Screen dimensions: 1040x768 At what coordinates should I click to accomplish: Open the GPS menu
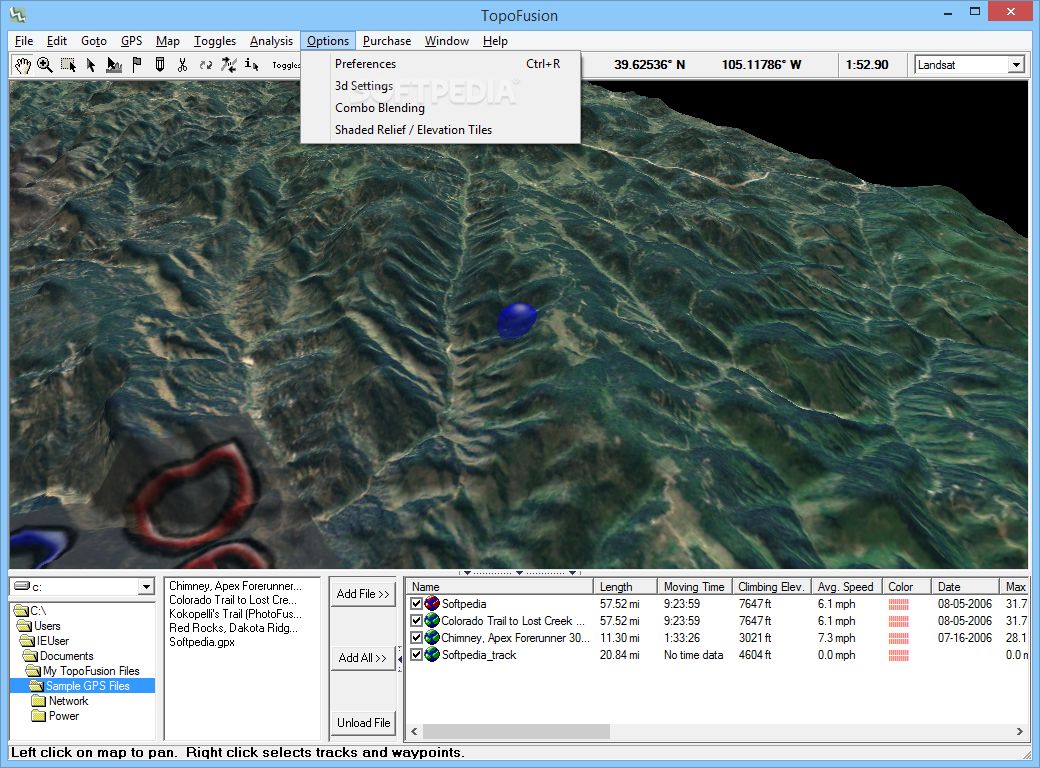(x=131, y=41)
